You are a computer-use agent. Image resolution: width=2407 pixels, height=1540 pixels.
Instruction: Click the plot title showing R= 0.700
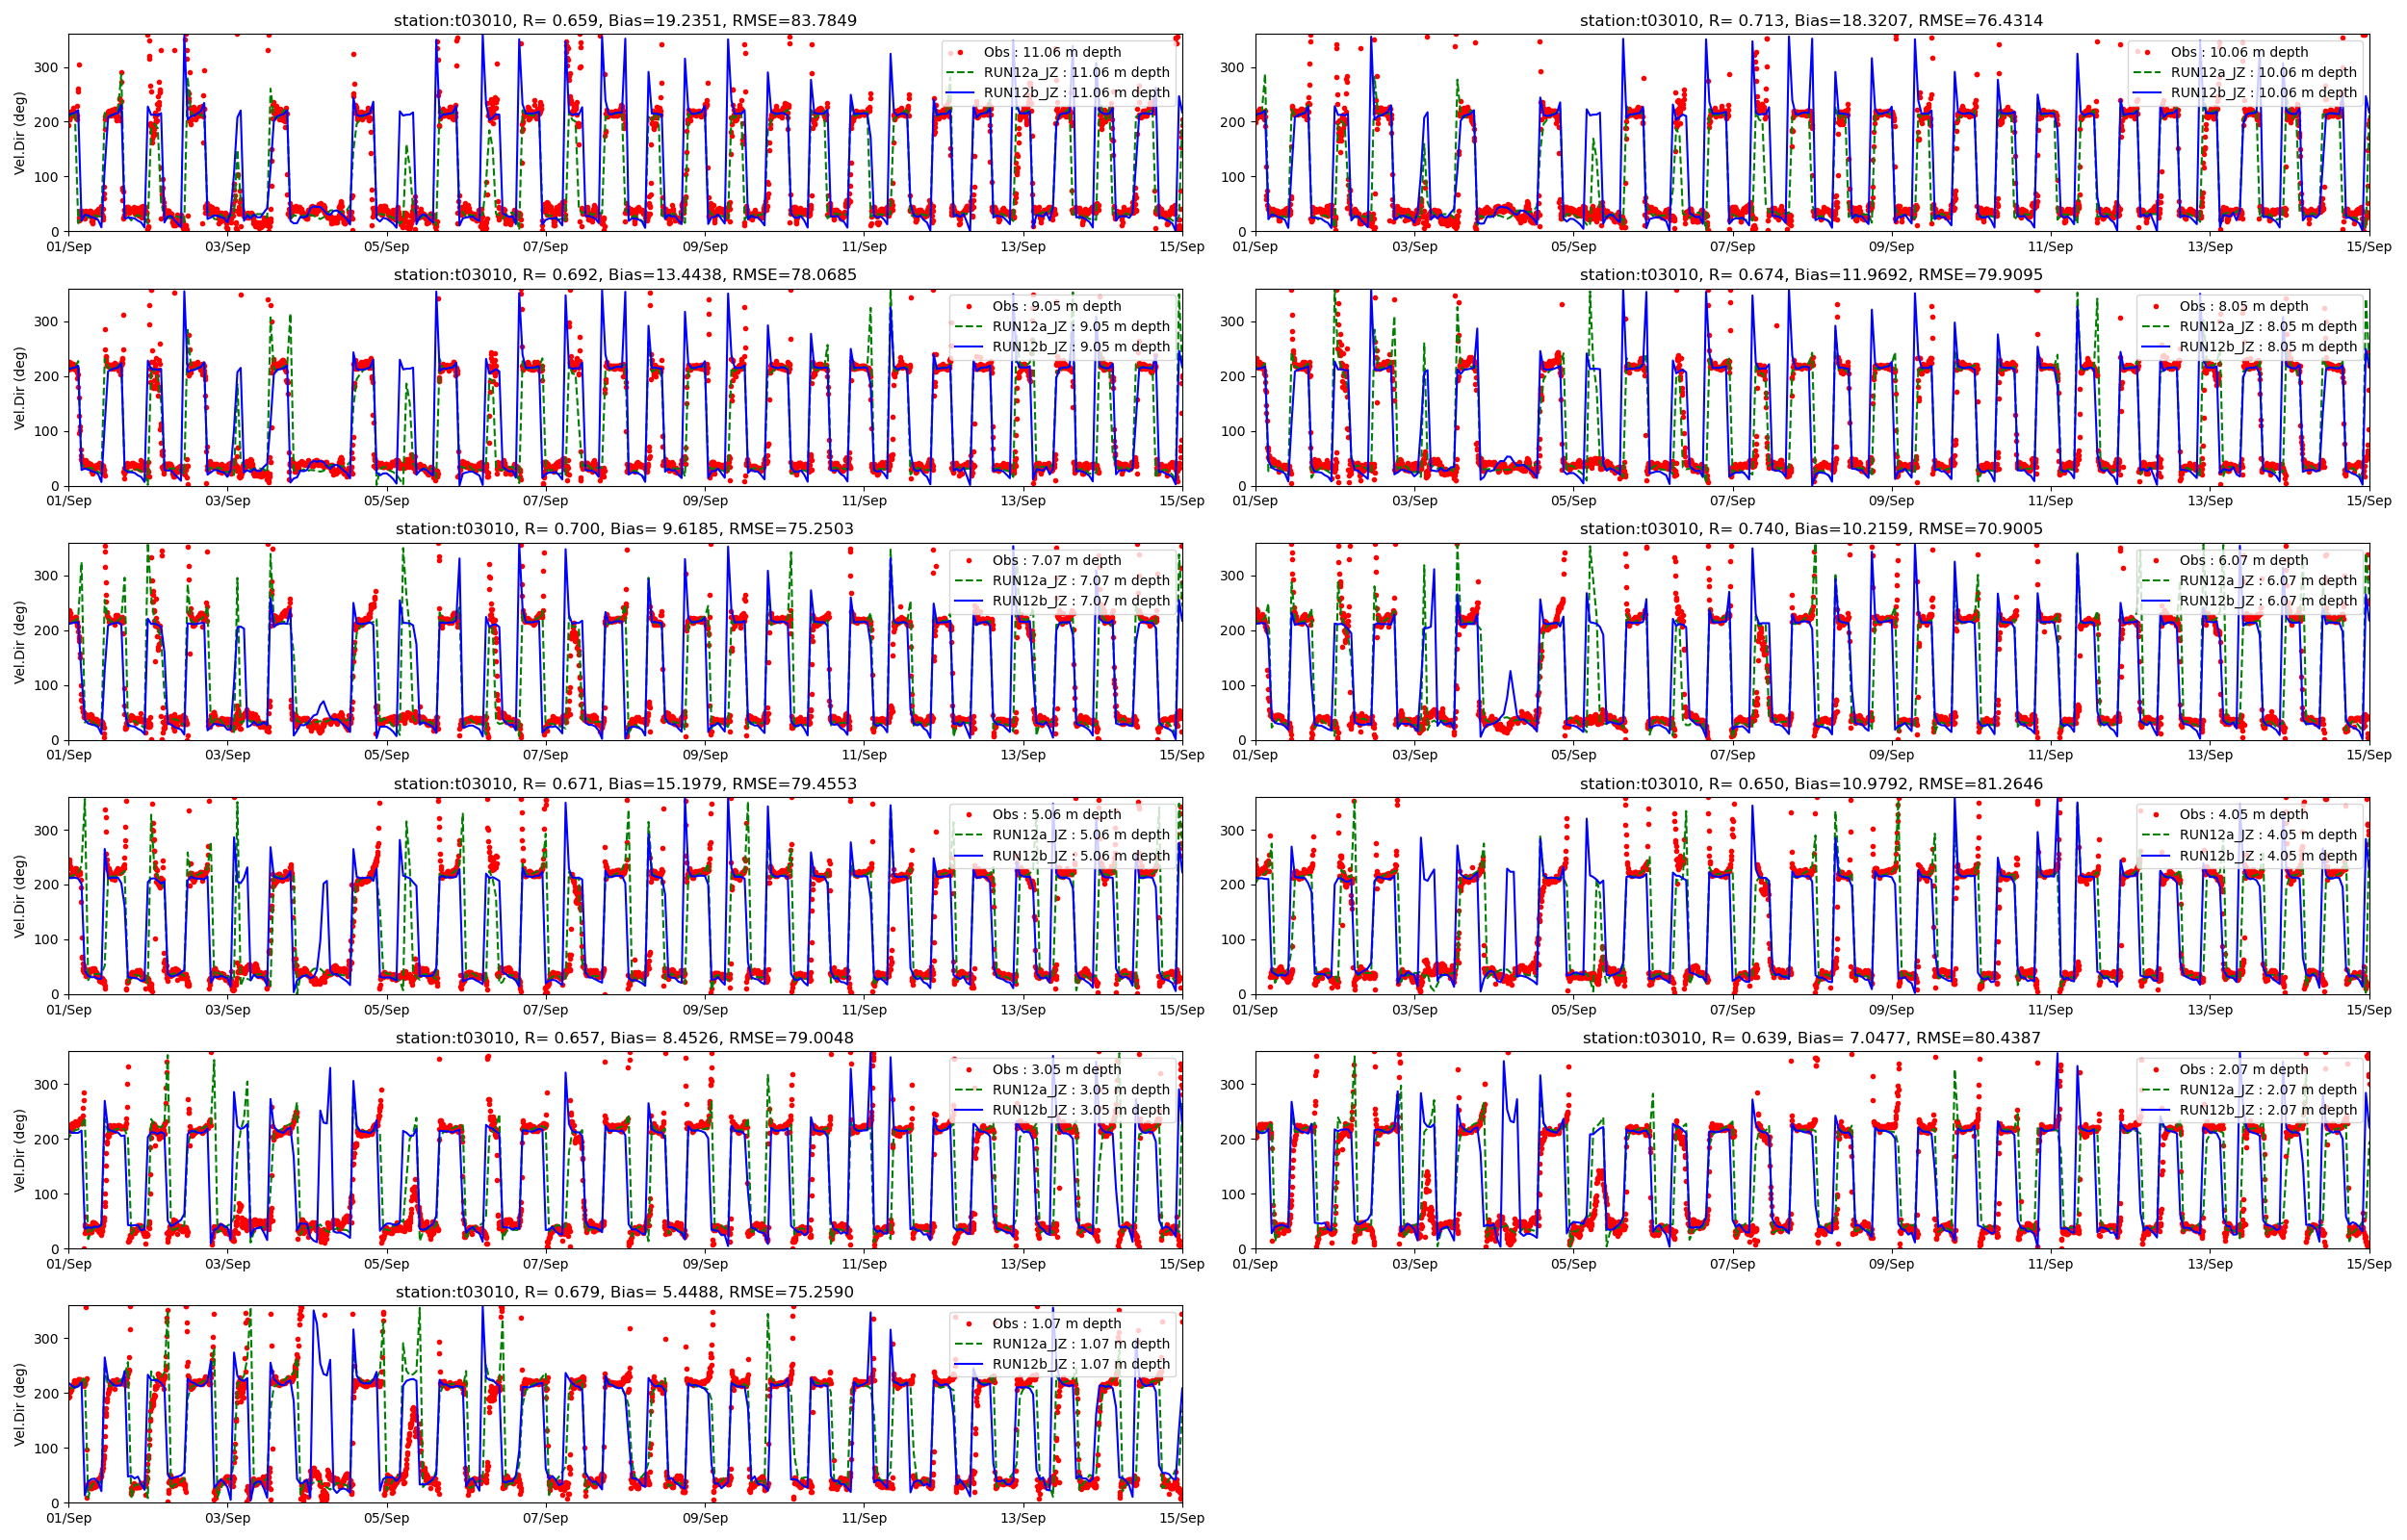624,529
